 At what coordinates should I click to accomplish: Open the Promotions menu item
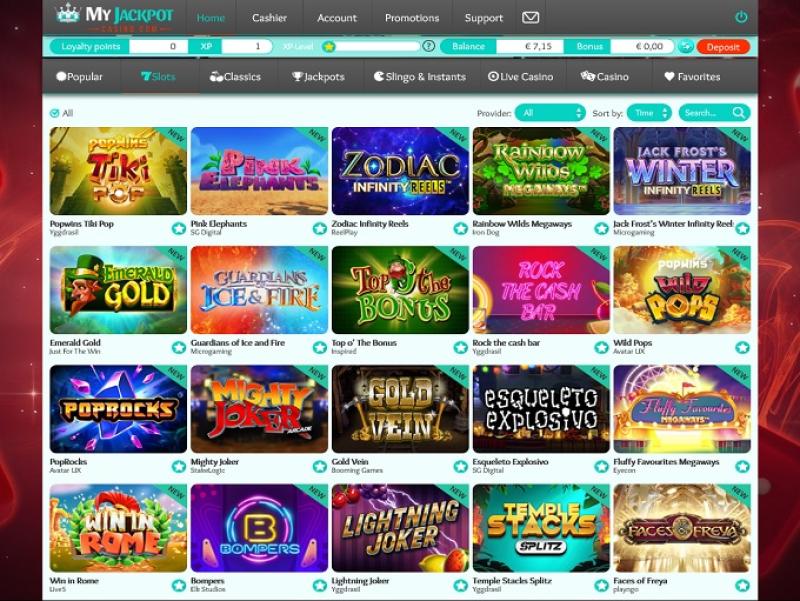coord(412,18)
